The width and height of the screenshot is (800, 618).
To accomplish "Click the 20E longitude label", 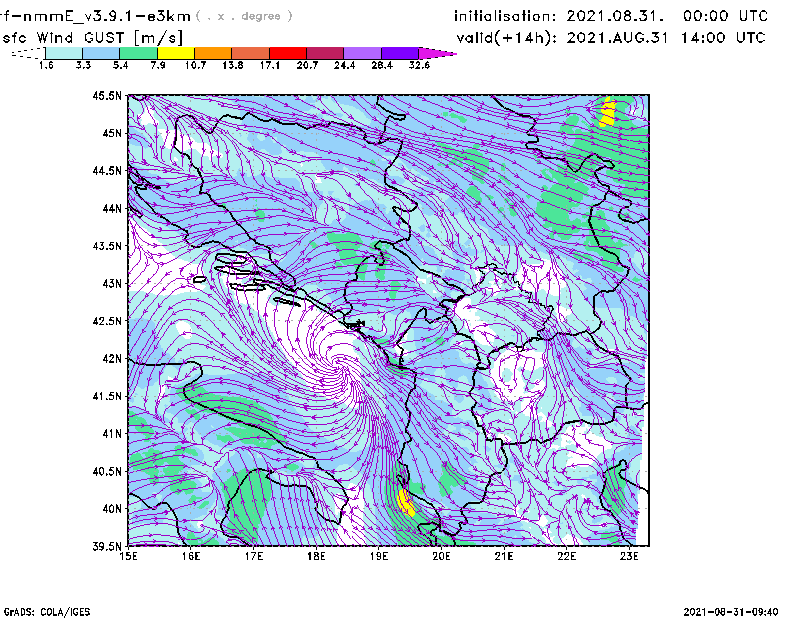I will coord(441,556).
